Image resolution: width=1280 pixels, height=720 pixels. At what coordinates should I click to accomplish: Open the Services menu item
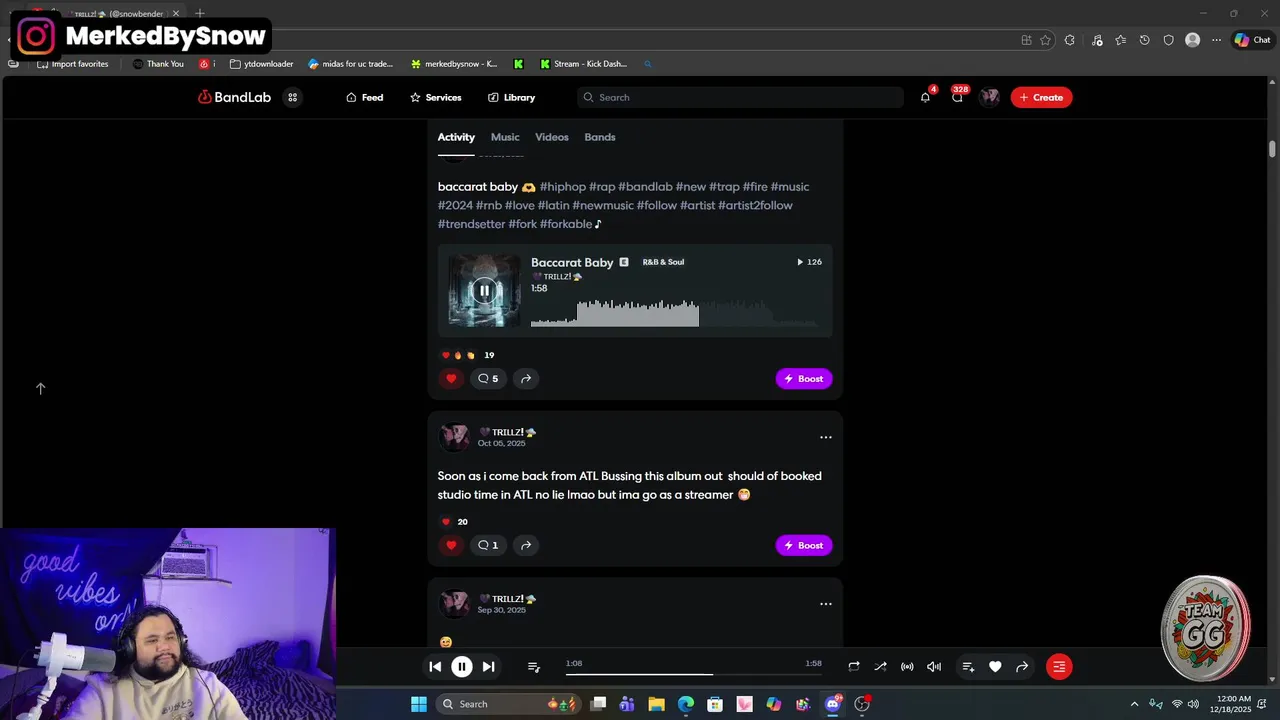tap(435, 97)
